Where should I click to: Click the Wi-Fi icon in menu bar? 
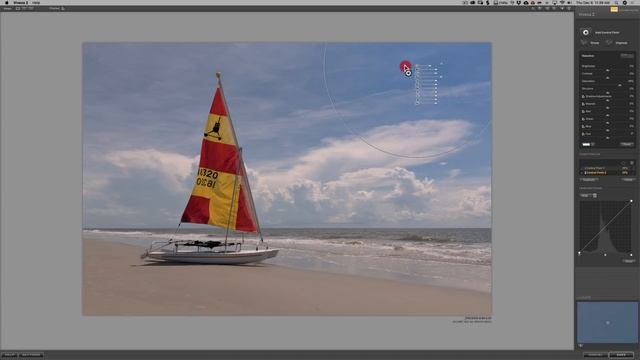[x=562, y=2]
